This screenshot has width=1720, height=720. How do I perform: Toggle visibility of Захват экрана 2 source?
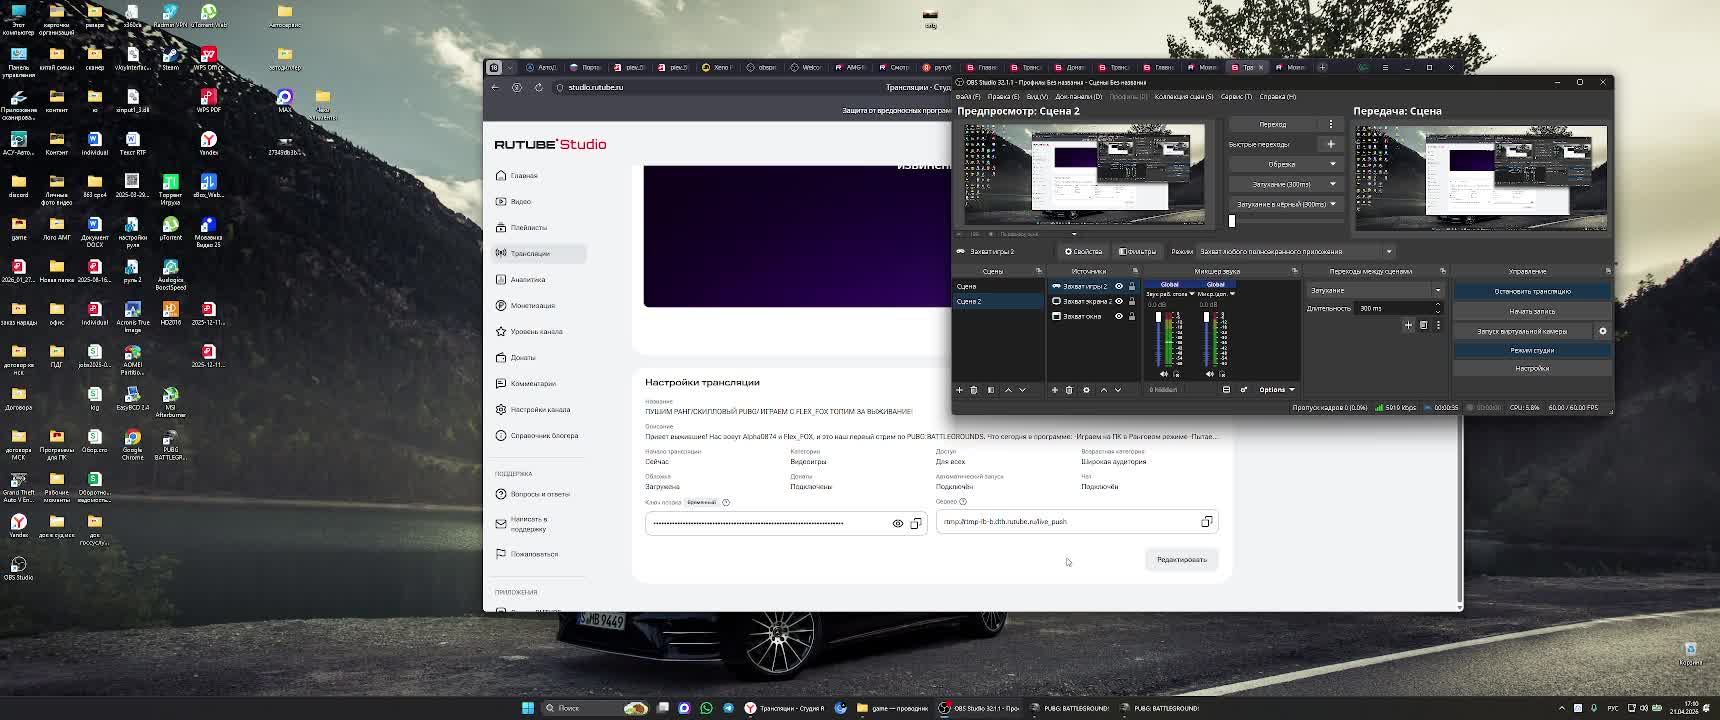pyautogui.click(x=1119, y=301)
